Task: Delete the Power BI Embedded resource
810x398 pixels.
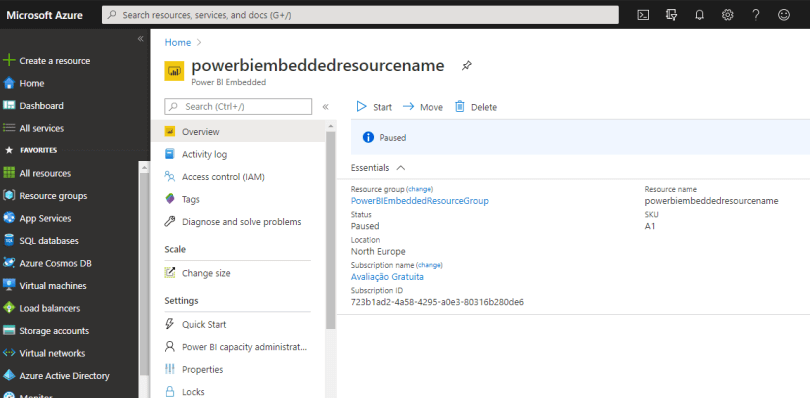Action: click(x=476, y=107)
